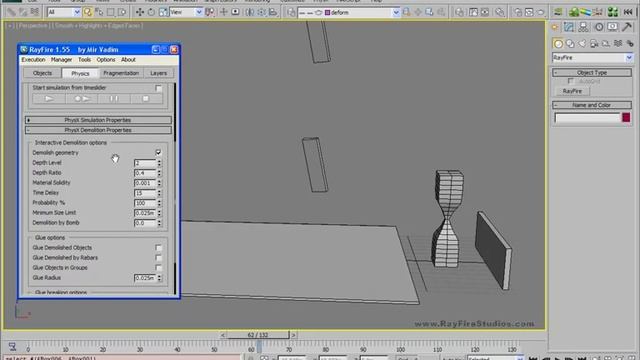Image resolution: width=640 pixels, height=360 pixels.
Task: Enable Glue Demolished Objects checkbox
Action: pyautogui.click(x=158, y=248)
